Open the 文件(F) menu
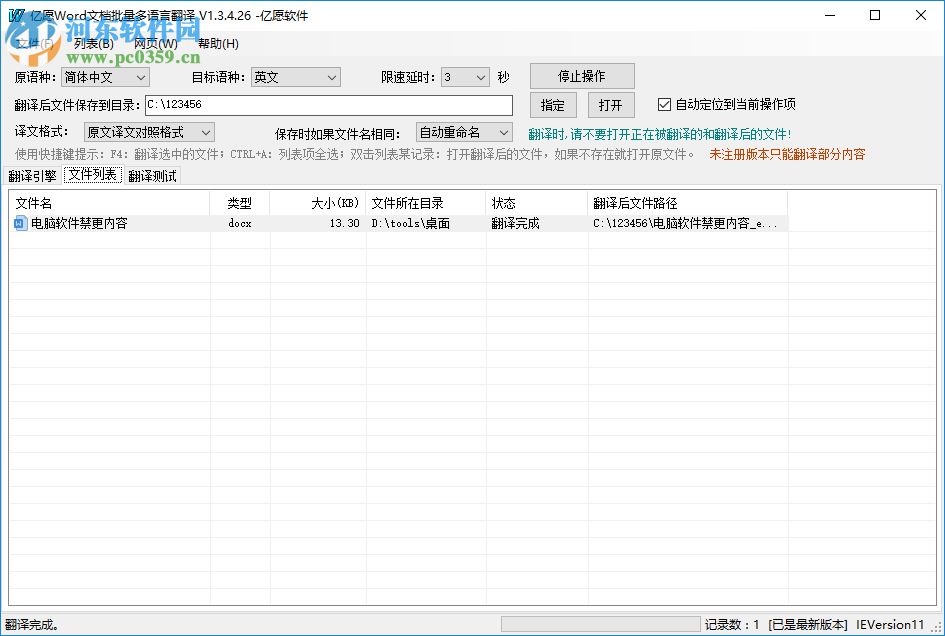This screenshot has height=636, width=945. pos(32,43)
